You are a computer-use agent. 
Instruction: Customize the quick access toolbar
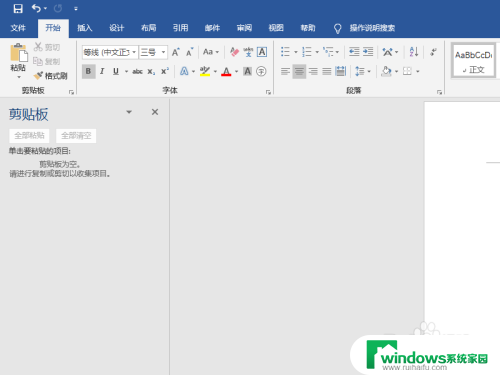[76, 9]
